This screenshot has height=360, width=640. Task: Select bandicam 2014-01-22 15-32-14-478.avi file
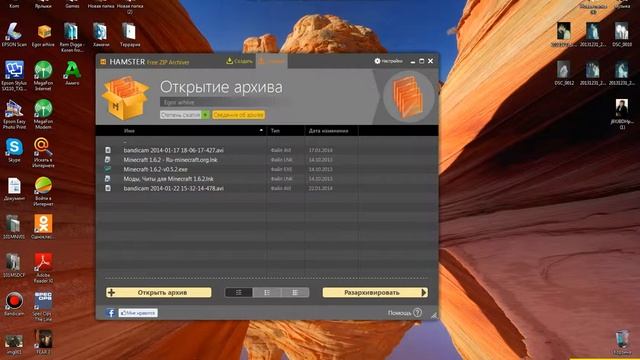coord(173,188)
